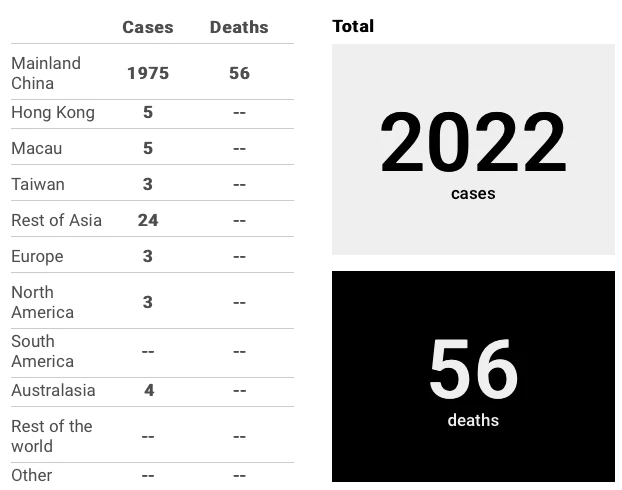Click Mainland China's 56 deaths value
This screenshot has width=622, height=490.
(239, 73)
